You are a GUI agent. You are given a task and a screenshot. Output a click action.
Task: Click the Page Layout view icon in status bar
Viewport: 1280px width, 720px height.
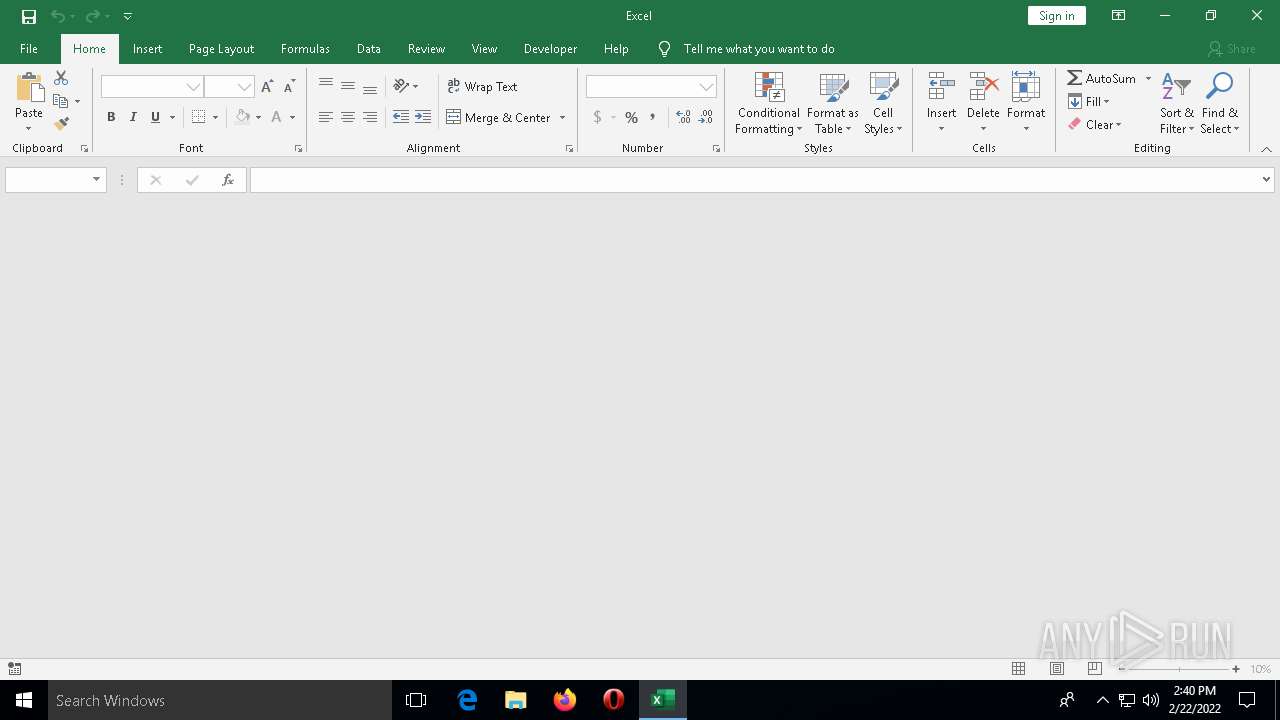click(x=1057, y=669)
